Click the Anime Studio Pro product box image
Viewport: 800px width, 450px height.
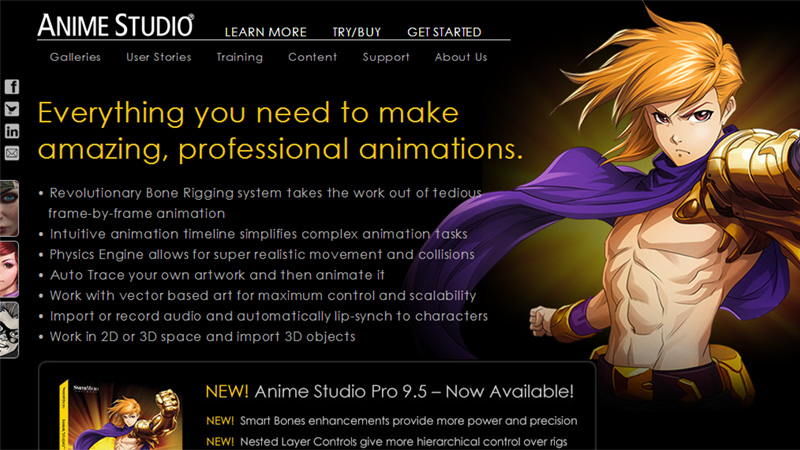pyautogui.click(x=120, y=415)
